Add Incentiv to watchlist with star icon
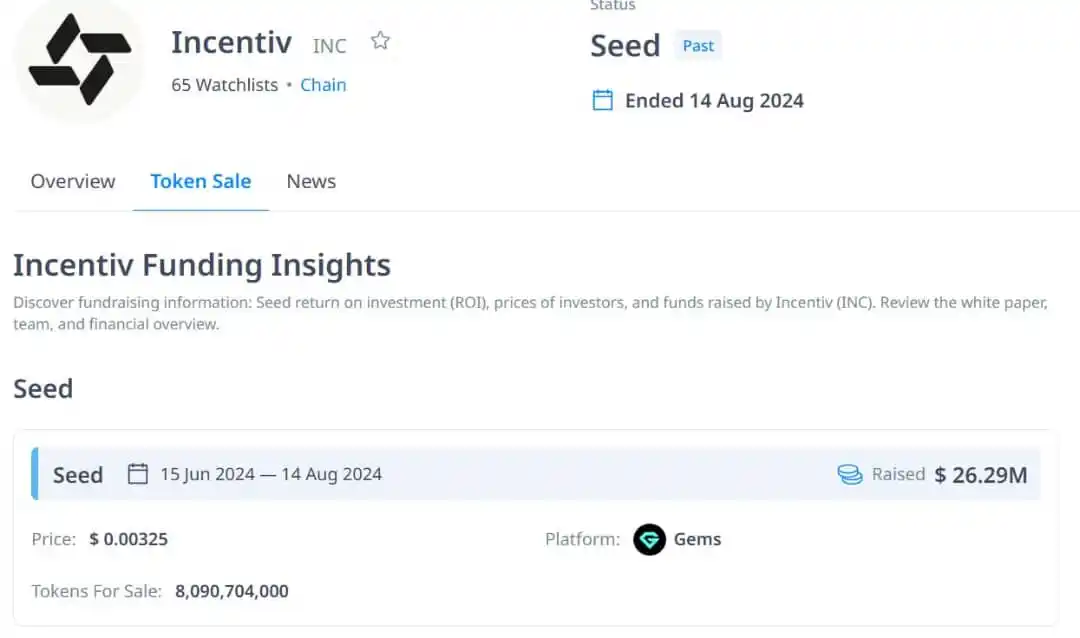The height and width of the screenshot is (638, 1080). click(380, 41)
